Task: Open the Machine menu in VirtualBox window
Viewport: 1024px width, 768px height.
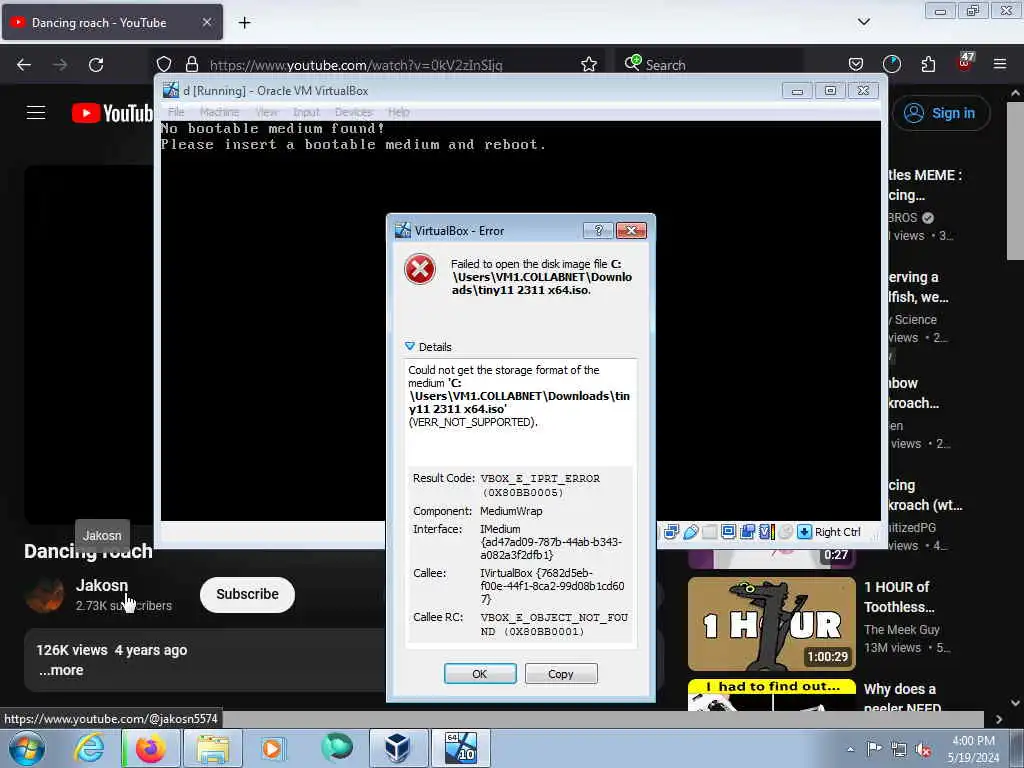Action: [219, 112]
